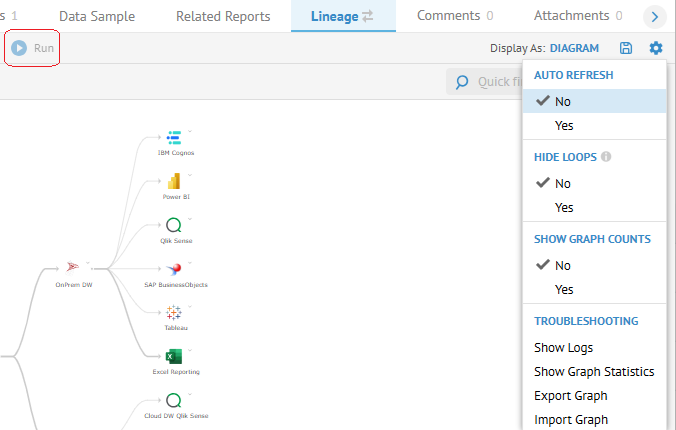Click the OnPrem DW node icon
The image size is (676, 430).
tap(73, 267)
